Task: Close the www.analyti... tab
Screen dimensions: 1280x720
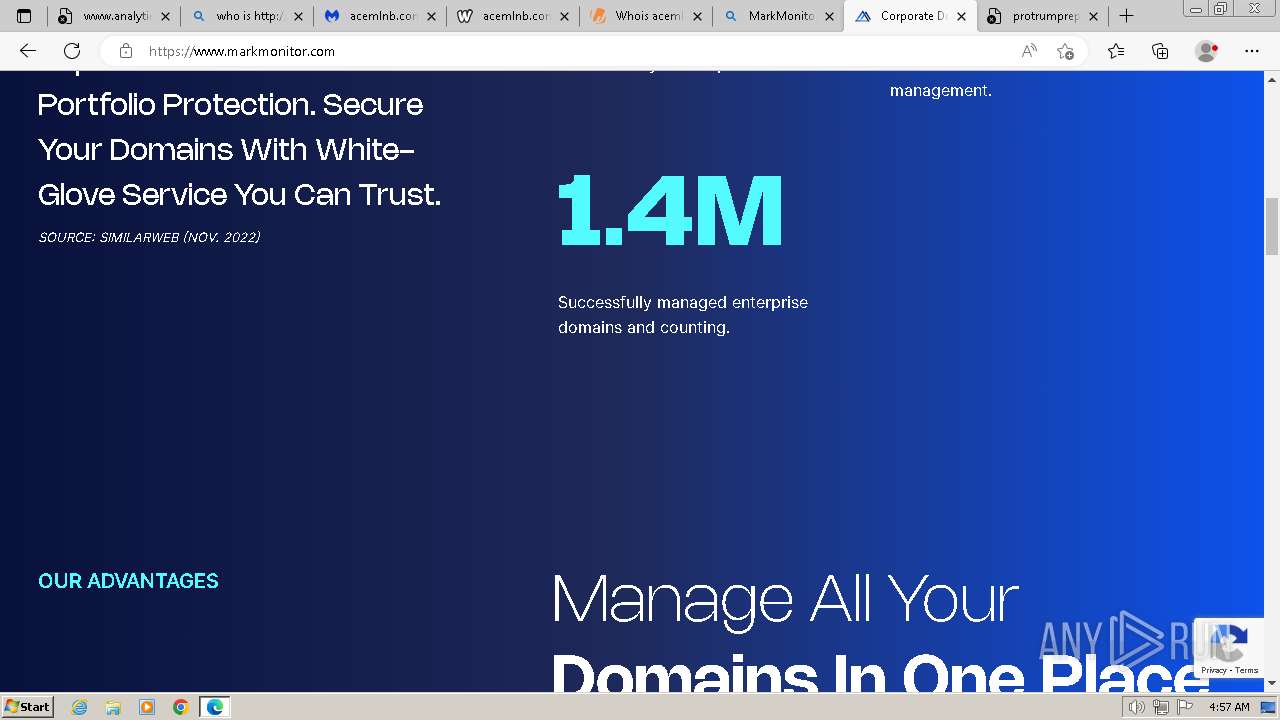Action: tap(165, 16)
